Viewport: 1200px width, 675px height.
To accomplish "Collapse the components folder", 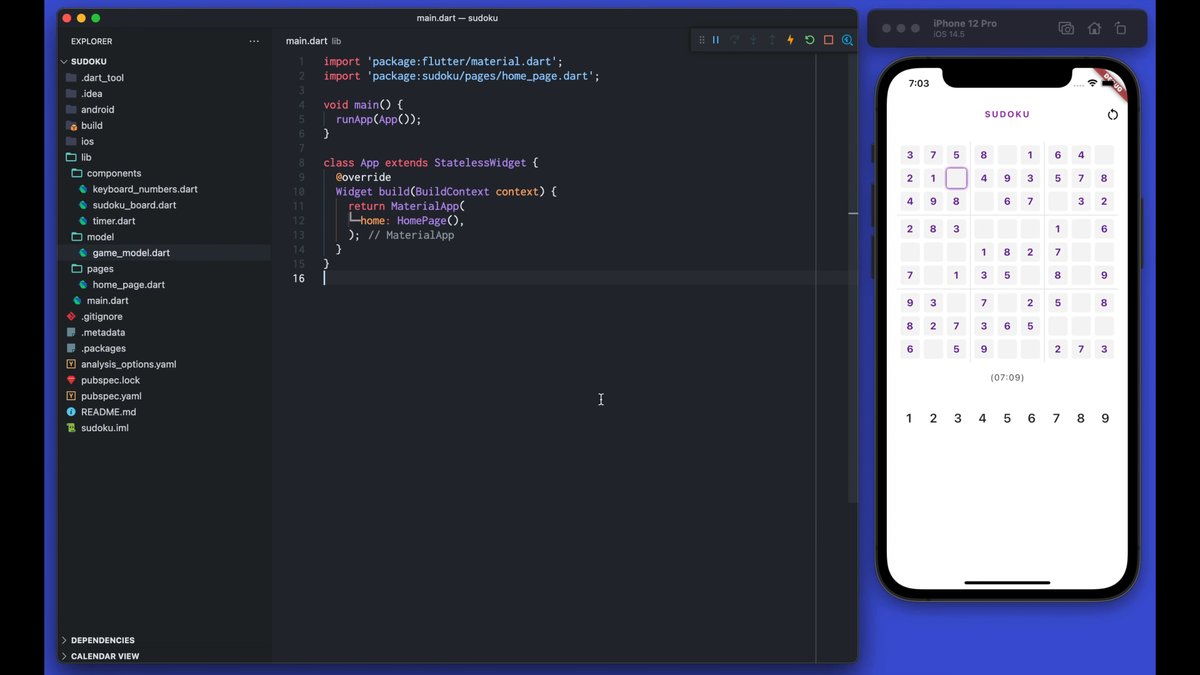I will [113, 173].
